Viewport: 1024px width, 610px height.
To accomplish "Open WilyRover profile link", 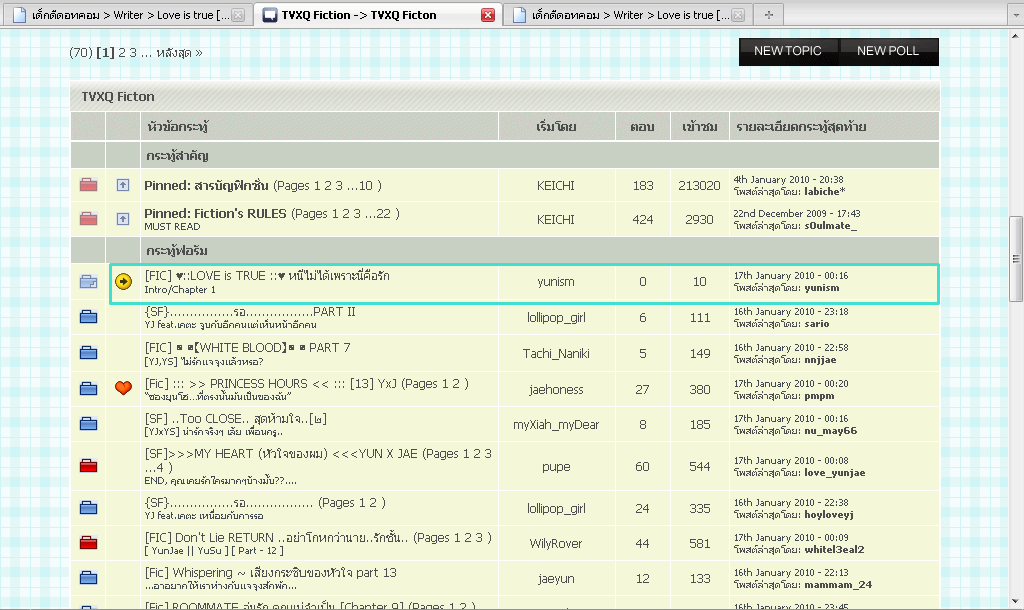I will click(556, 543).
